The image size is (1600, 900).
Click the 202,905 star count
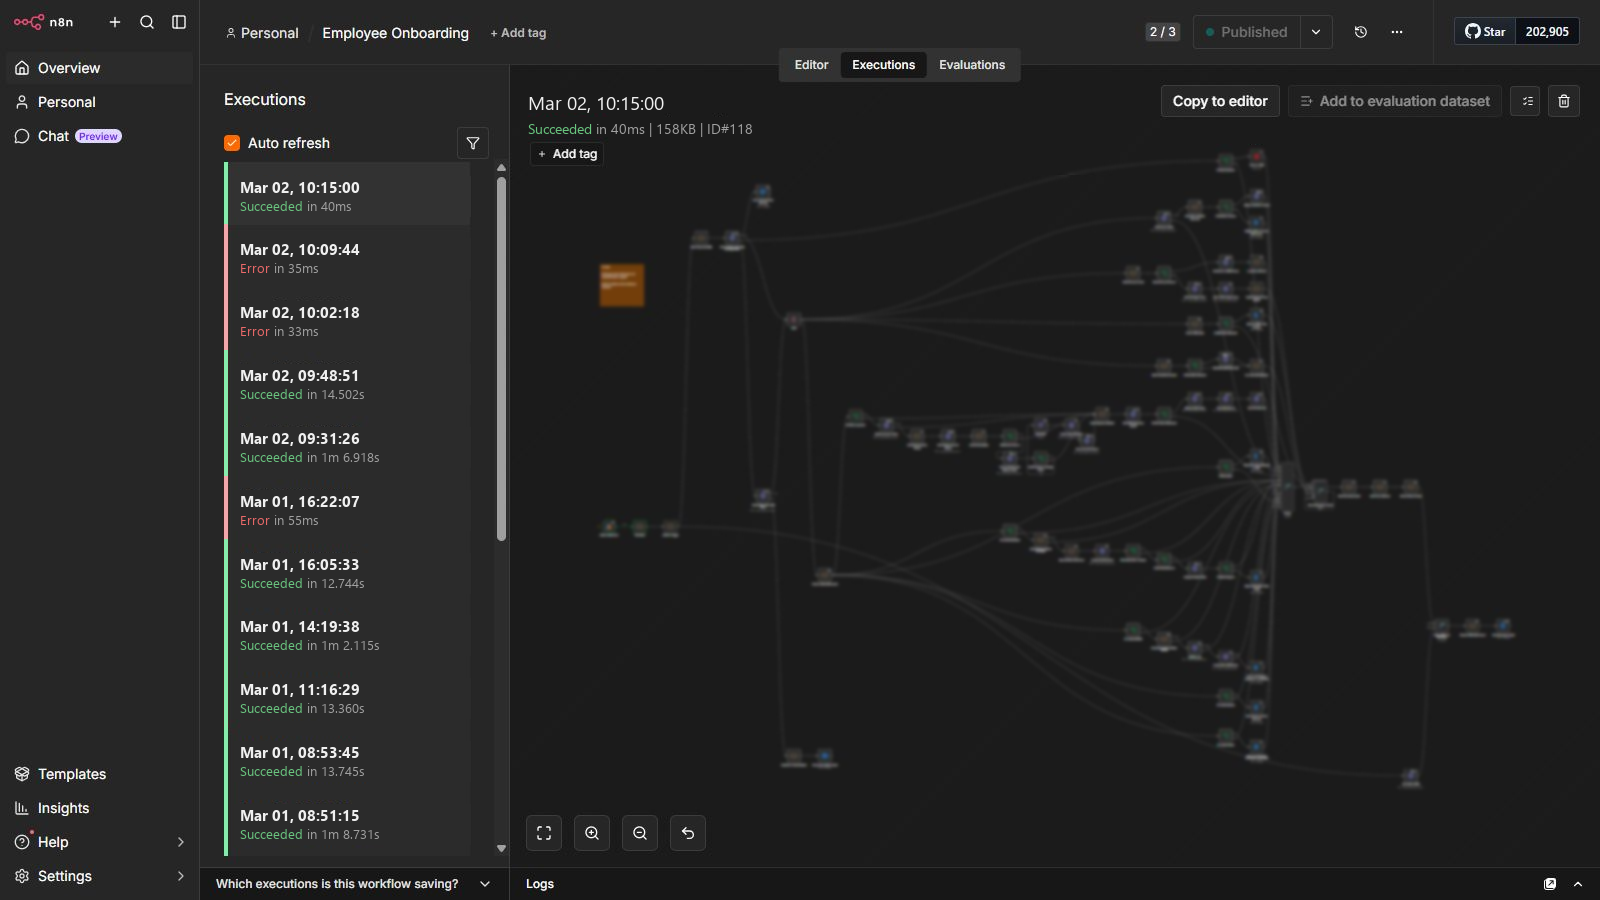[x=1547, y=32]
